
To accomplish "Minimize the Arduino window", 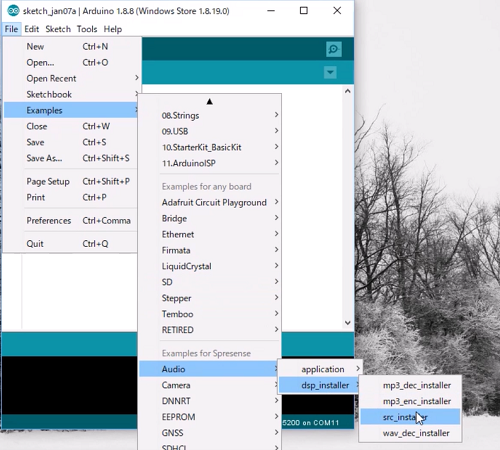I will click(271, 11).
